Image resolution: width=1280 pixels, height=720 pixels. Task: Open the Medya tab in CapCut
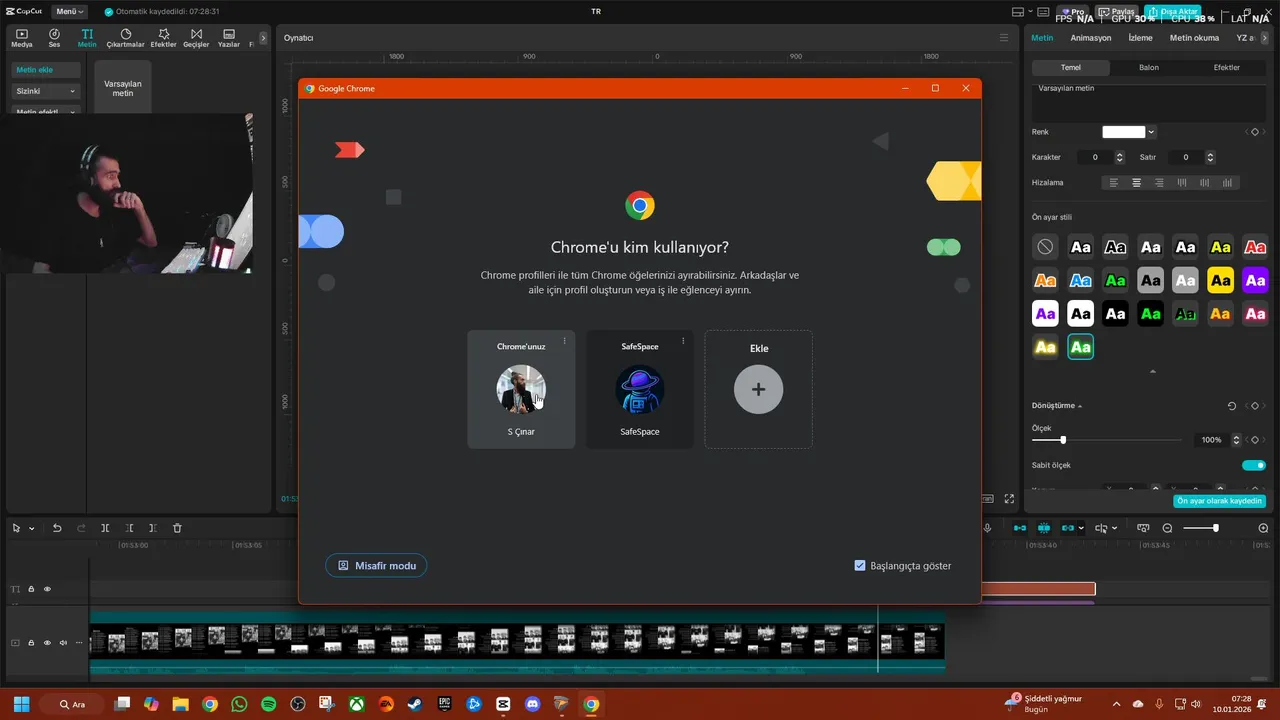(22, 38)
